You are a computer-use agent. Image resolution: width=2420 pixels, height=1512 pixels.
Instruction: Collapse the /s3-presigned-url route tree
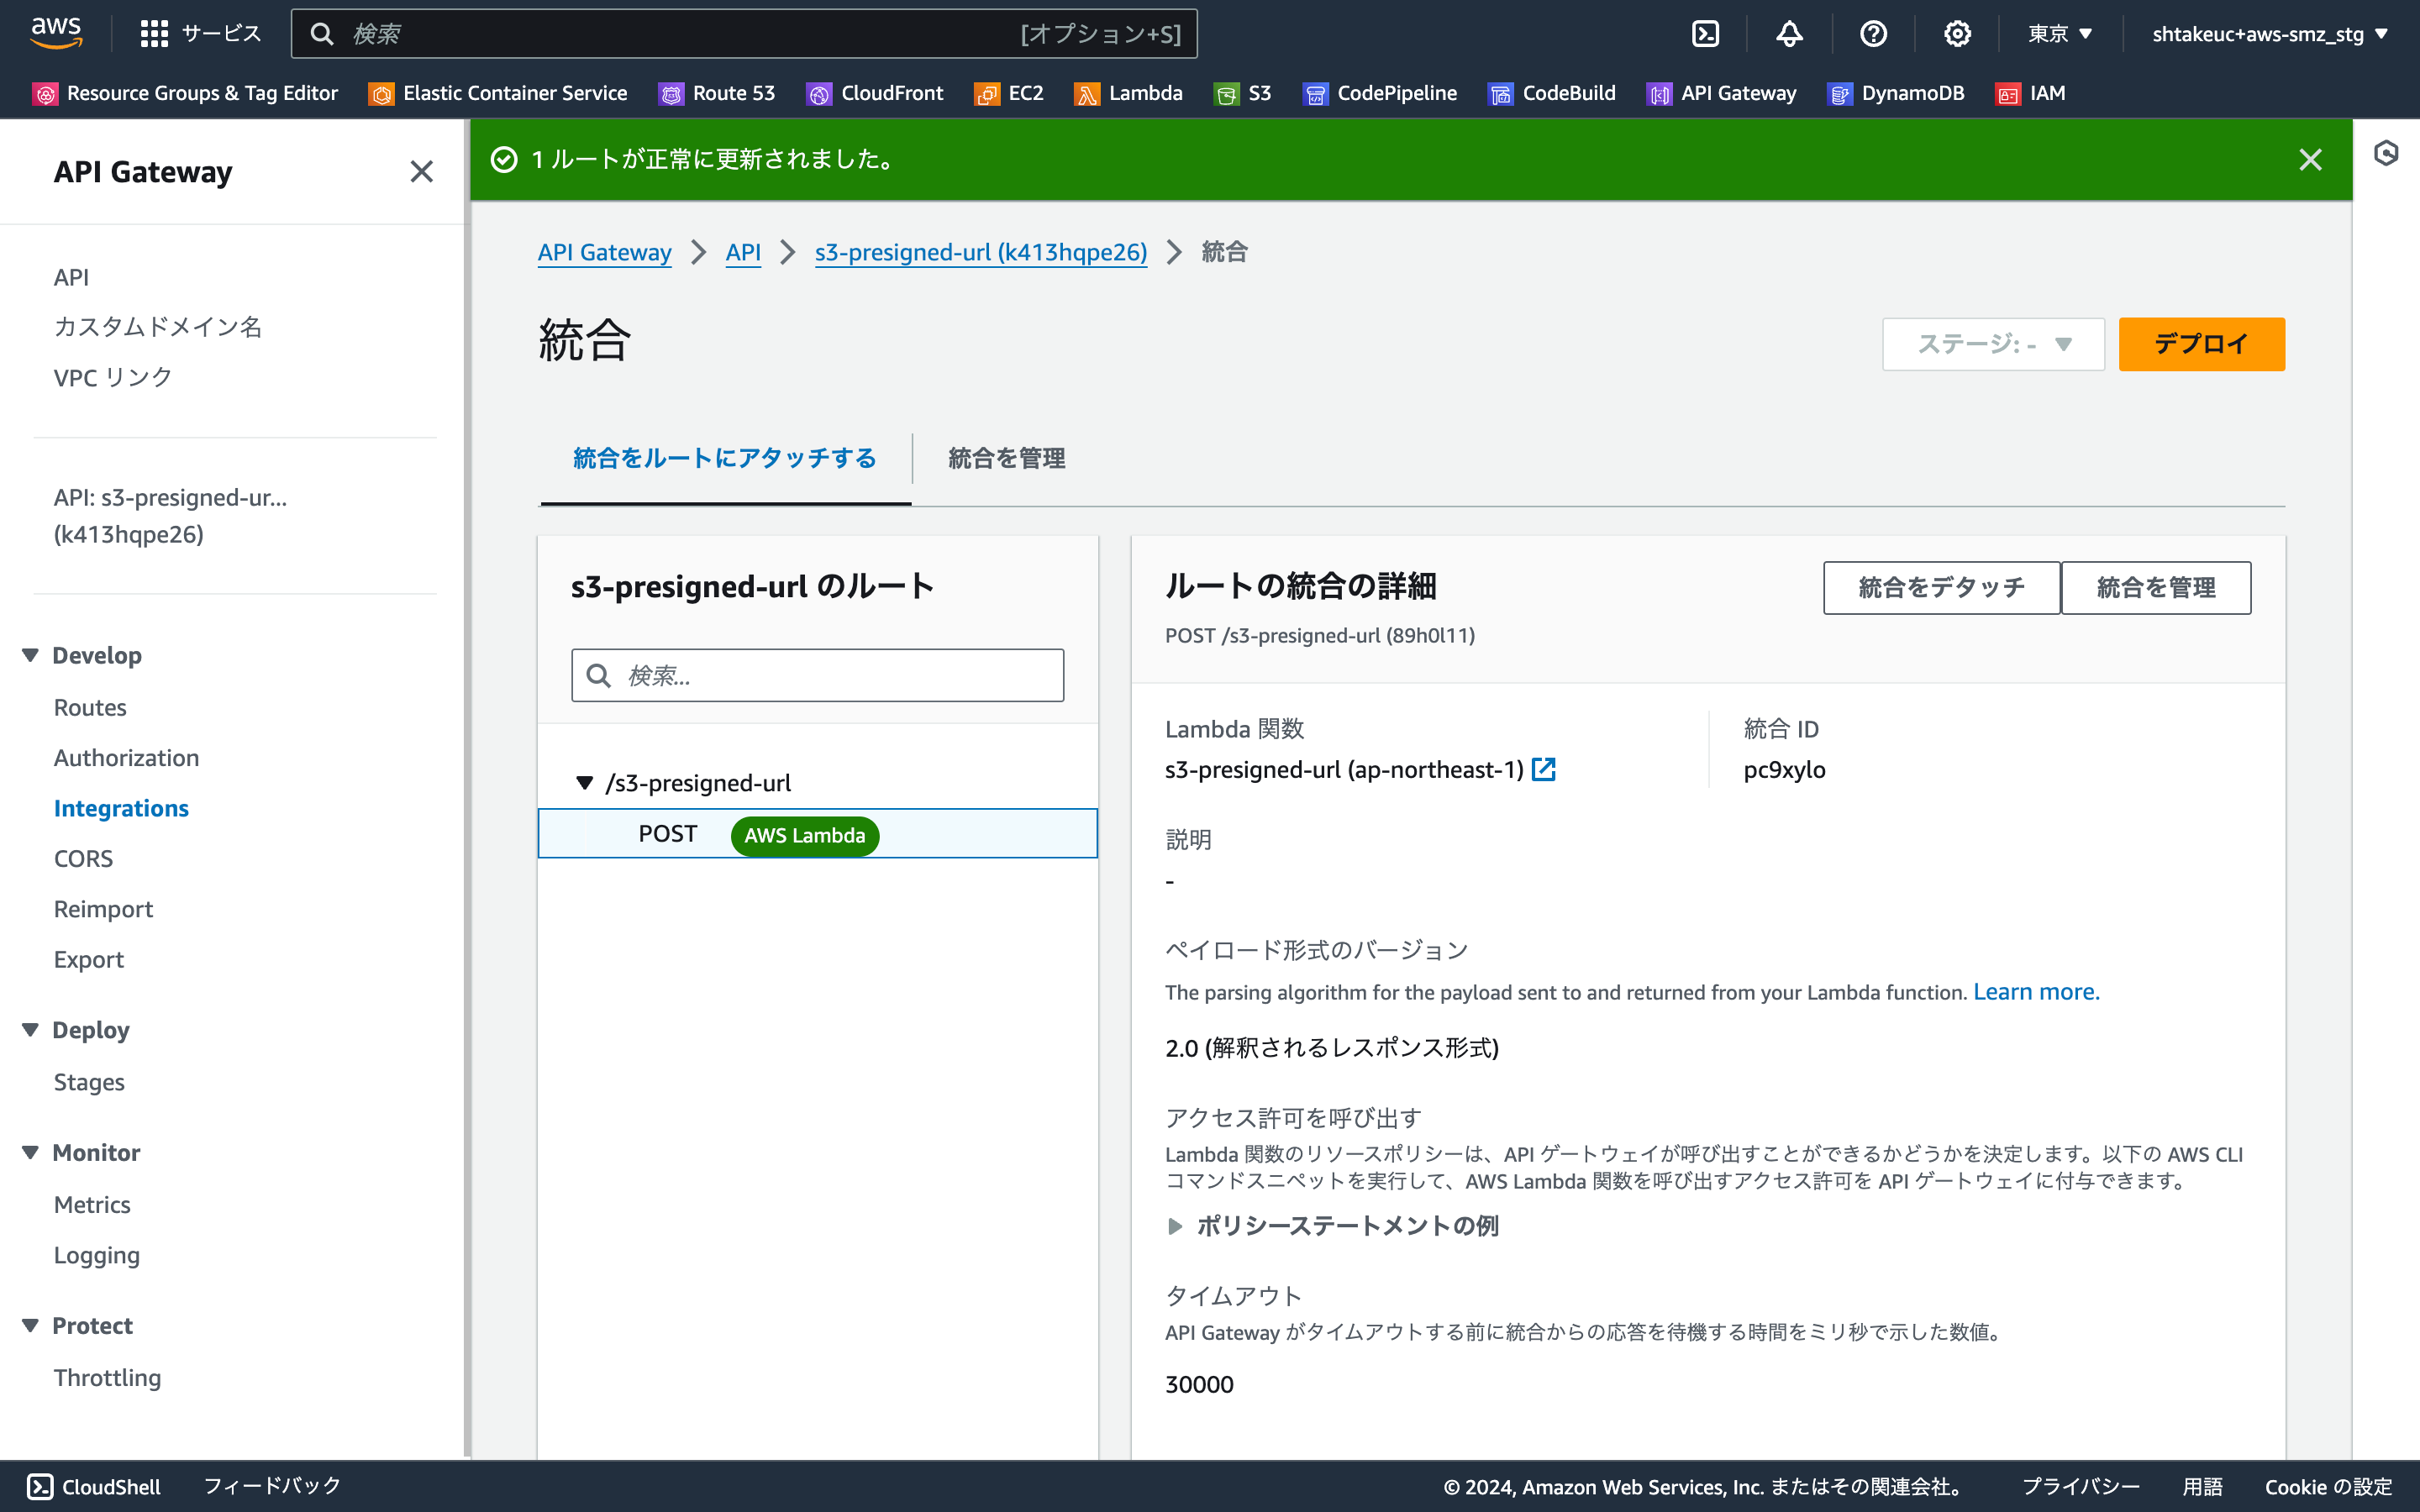pos(585,783)
